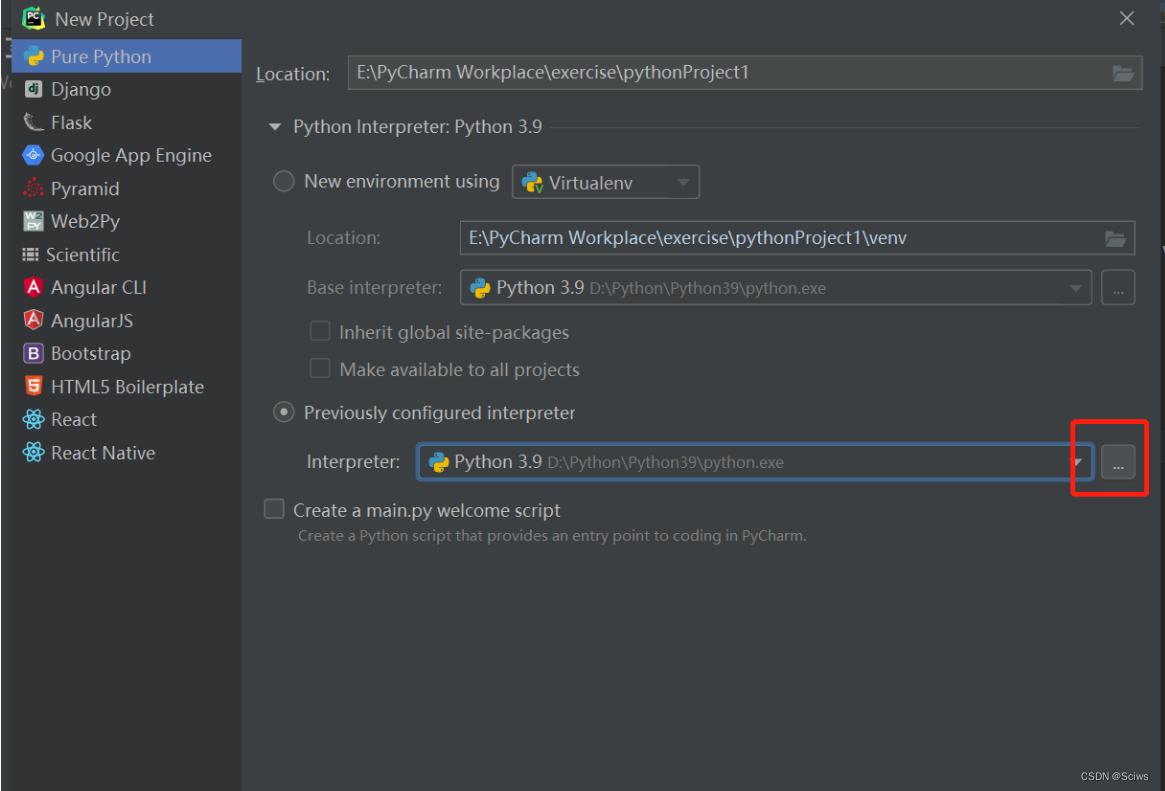Screen dimensions: 1165x791
Task: Click the venv Location path field
Action: pos(796,238)
